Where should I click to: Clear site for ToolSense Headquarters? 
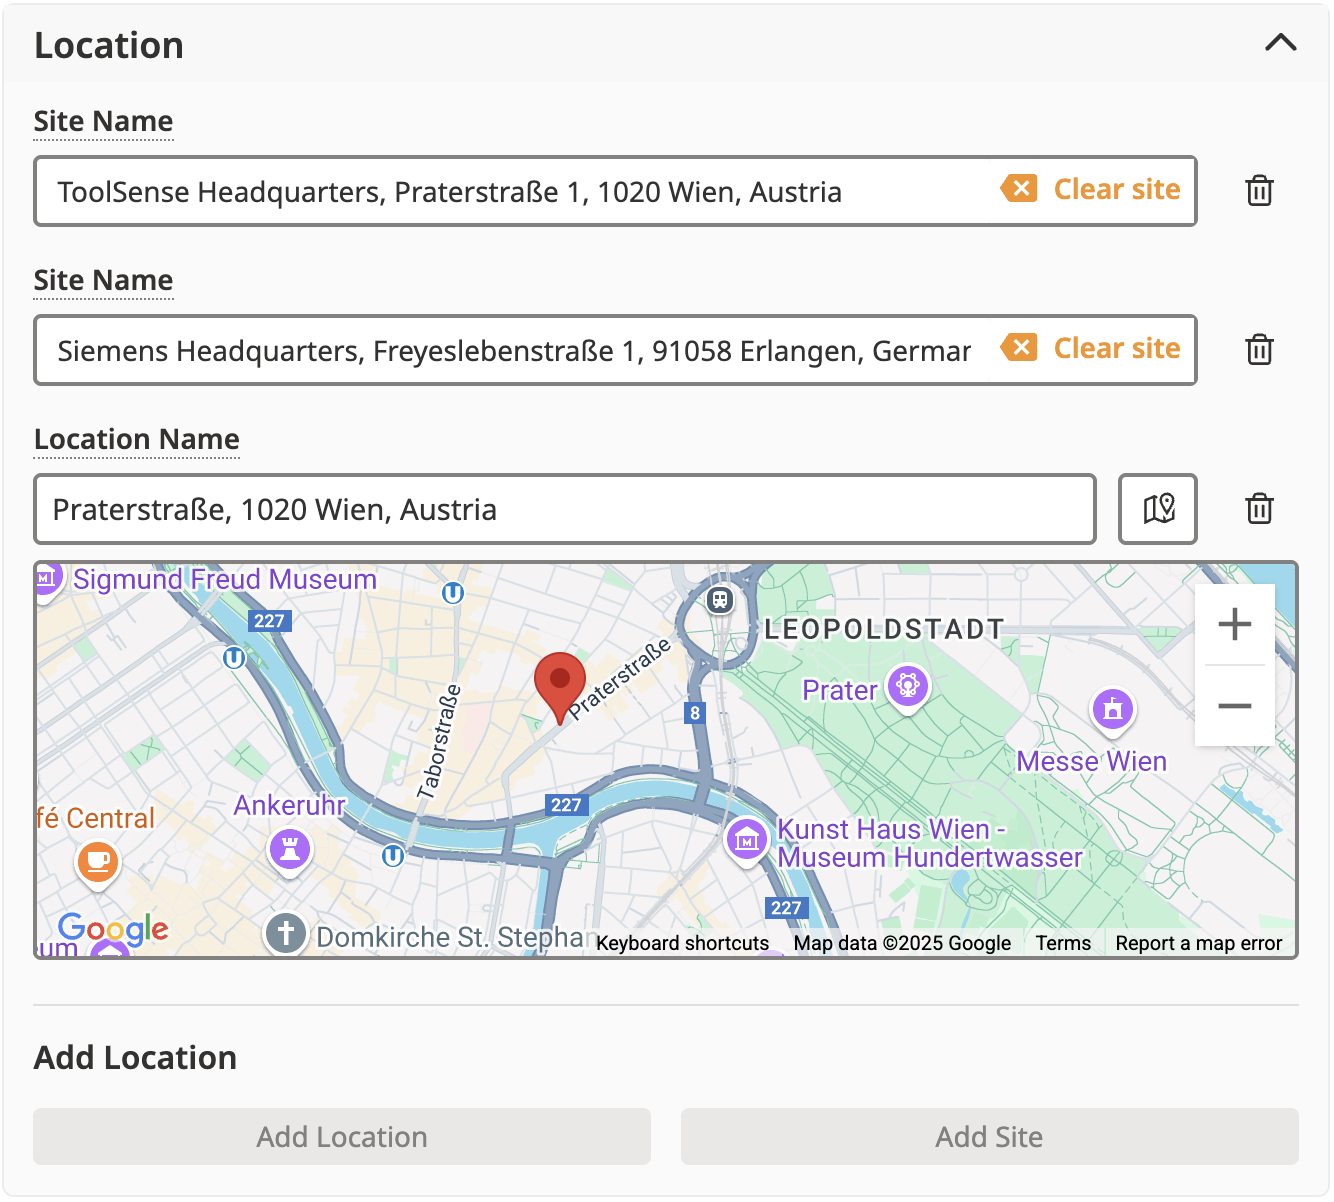[x=1092, y=189]
